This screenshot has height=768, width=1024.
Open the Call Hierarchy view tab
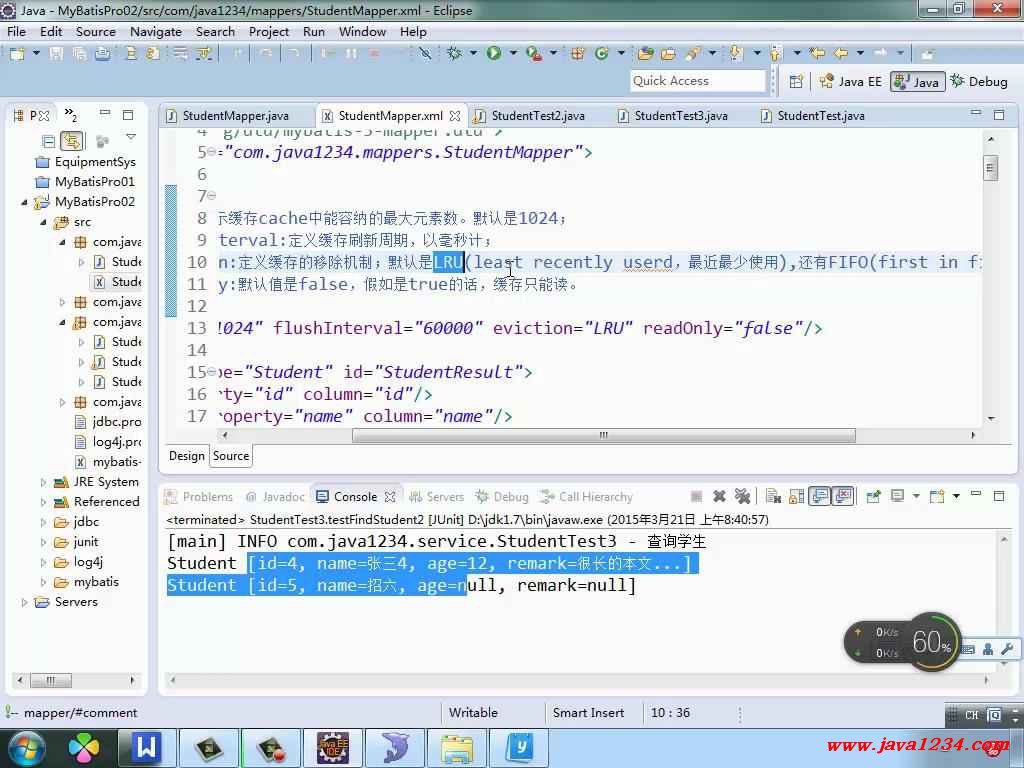(x=586, y=497)
